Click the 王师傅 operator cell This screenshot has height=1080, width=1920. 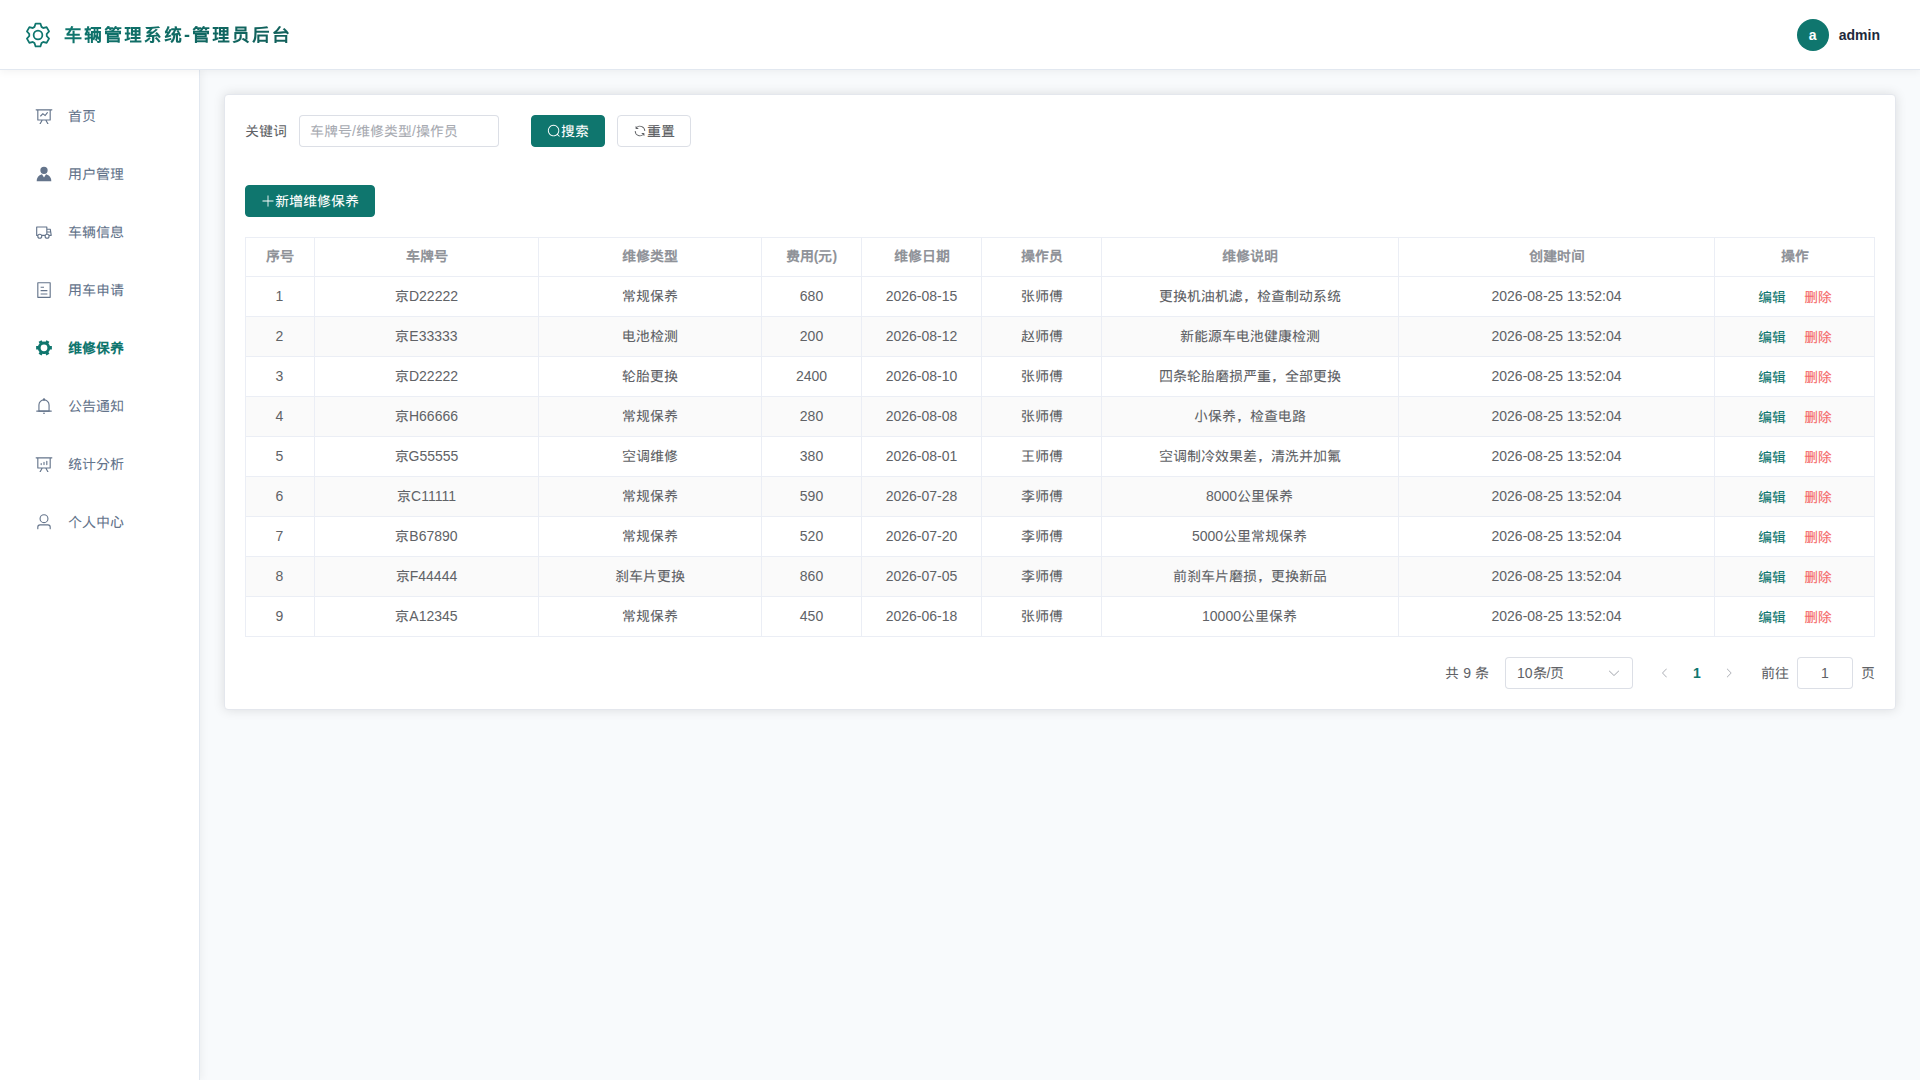click(1041, 456)
